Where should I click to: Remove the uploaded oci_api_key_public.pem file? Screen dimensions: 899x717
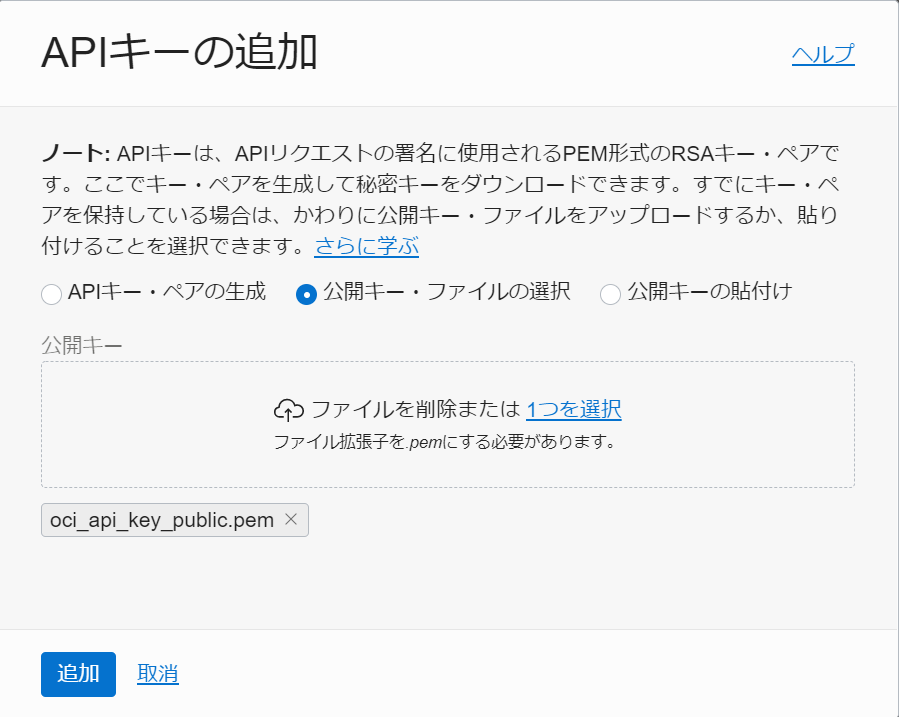coord(291,519)
